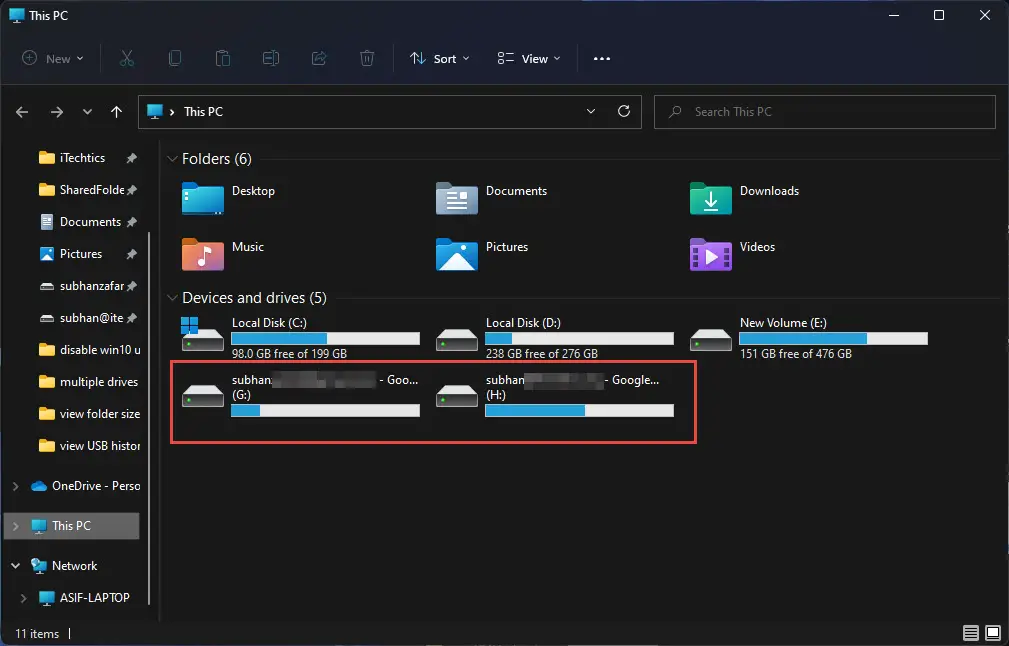Expand the ASIF-LAPTOP network node
Viewport: 1009px width, 646px height.
(x=24, y=598)
